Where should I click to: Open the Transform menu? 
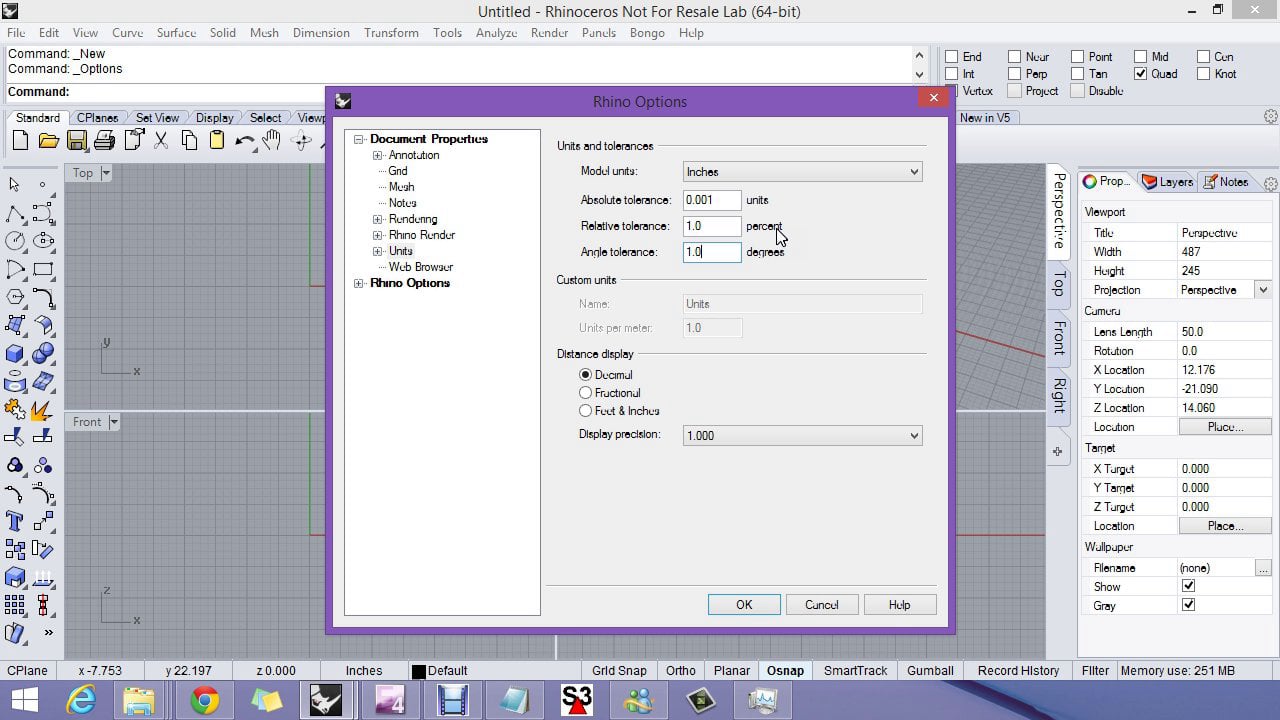[x=391, y=33]
